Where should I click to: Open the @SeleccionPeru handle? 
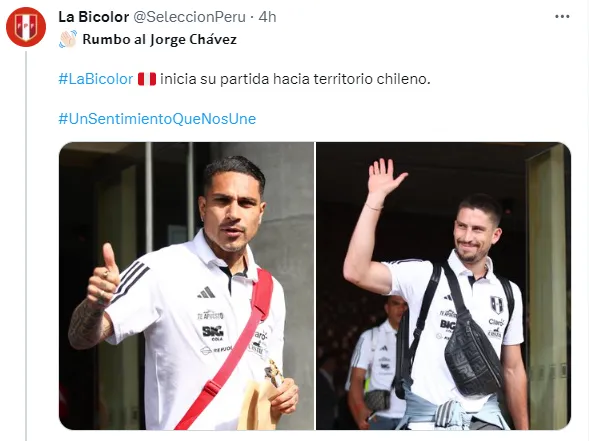tap(190, 17)
